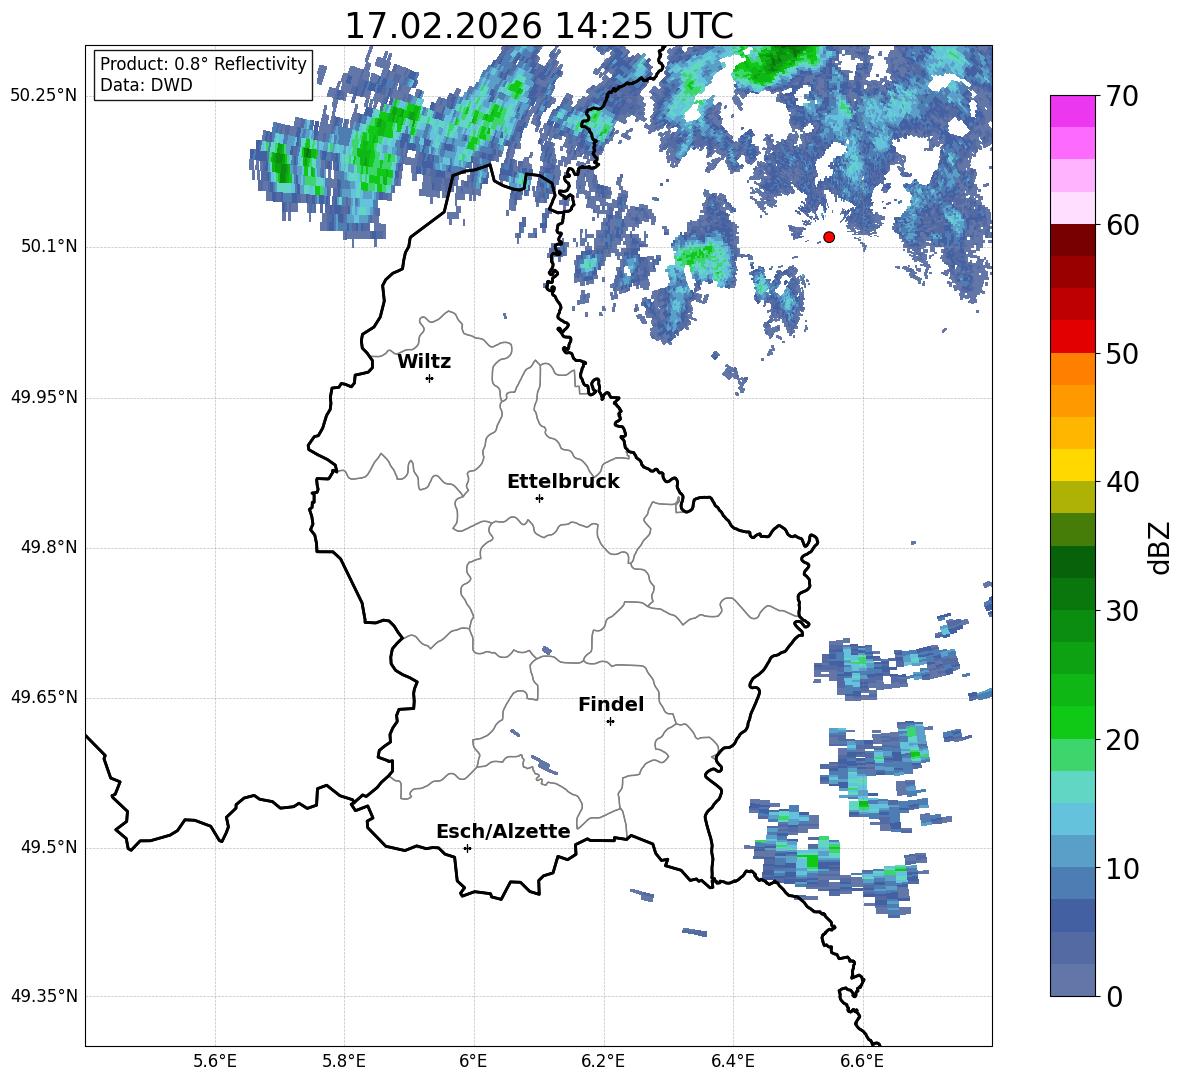
Task: Click the Wiltz station cross marker
Action: 430,378
